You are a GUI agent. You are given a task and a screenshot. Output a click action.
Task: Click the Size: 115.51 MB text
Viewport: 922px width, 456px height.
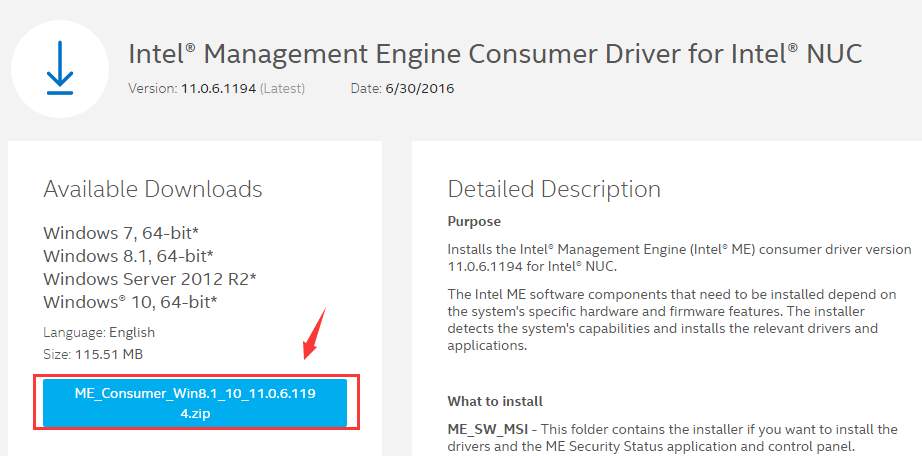tap(92, 353)
